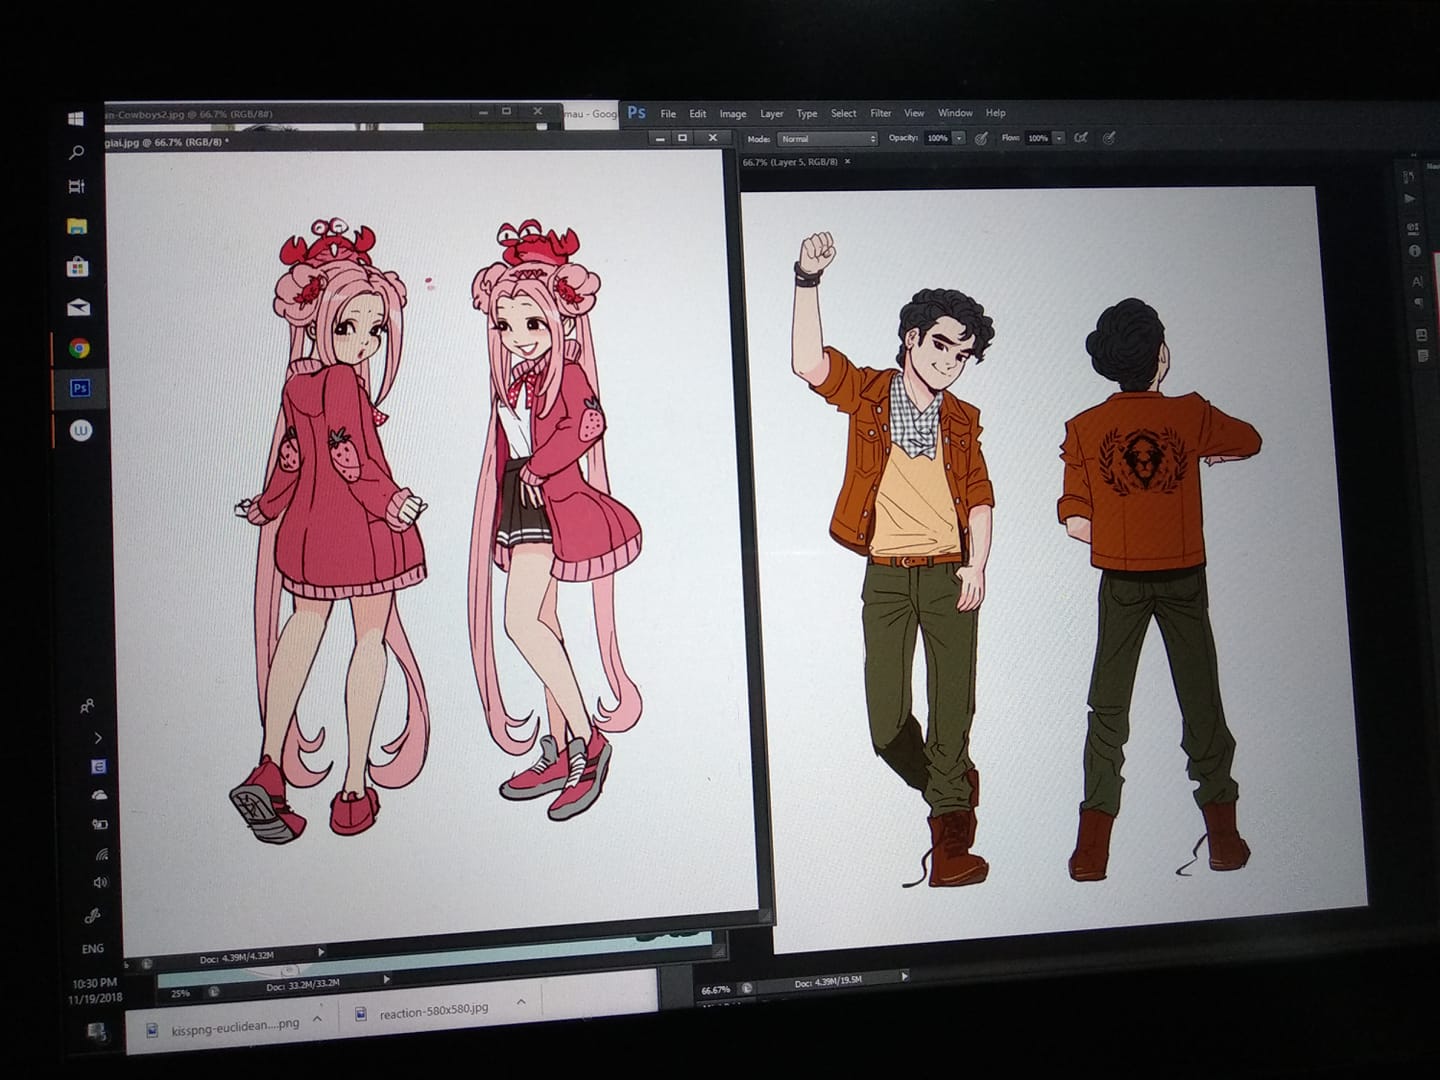This screenshot has width=1440, height=1080.
Task: Click the 66.67% zoom level field
Action: 716,990
